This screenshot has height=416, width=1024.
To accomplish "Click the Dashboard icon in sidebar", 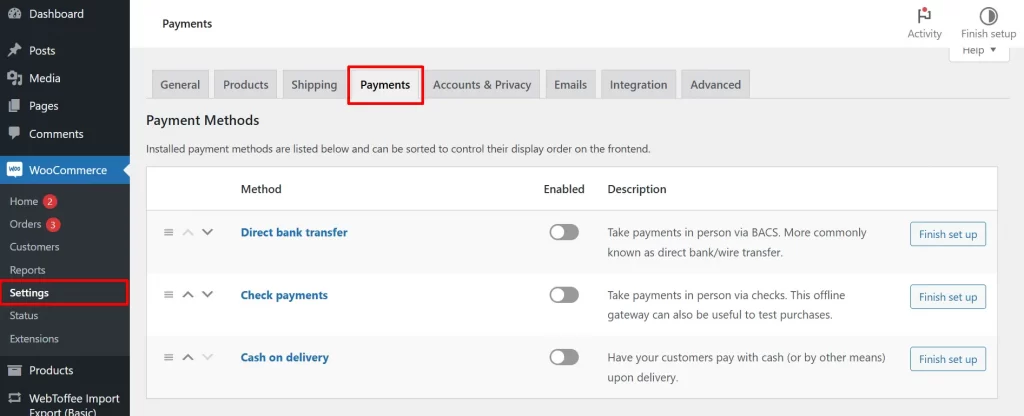I will tap(15, 14).
